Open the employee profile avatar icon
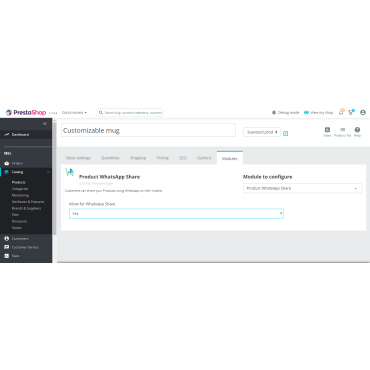This screenshot has height=370, width=370. (x=363, y=112)
